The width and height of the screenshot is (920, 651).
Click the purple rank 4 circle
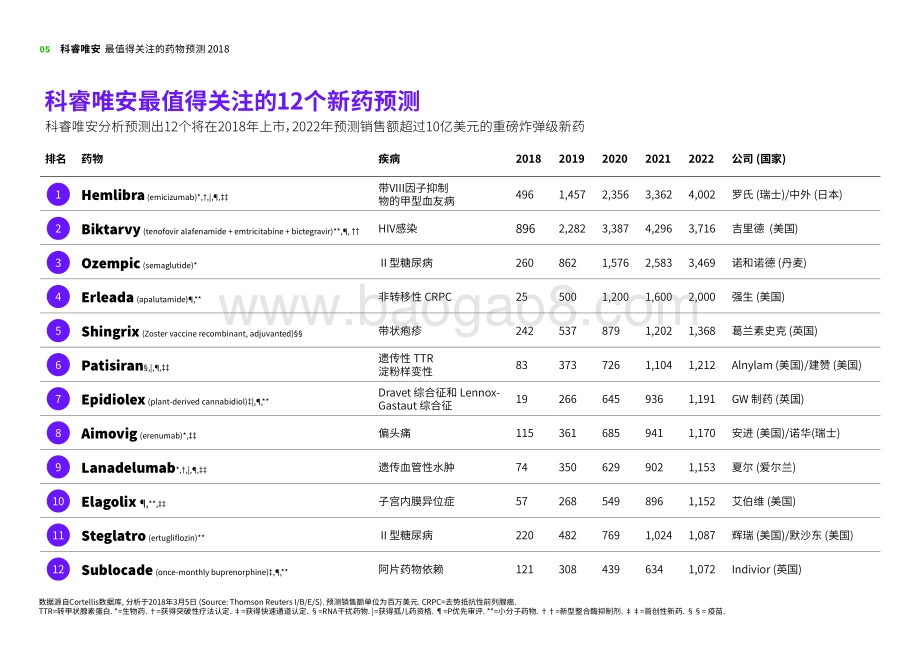[x=58, y=297]
